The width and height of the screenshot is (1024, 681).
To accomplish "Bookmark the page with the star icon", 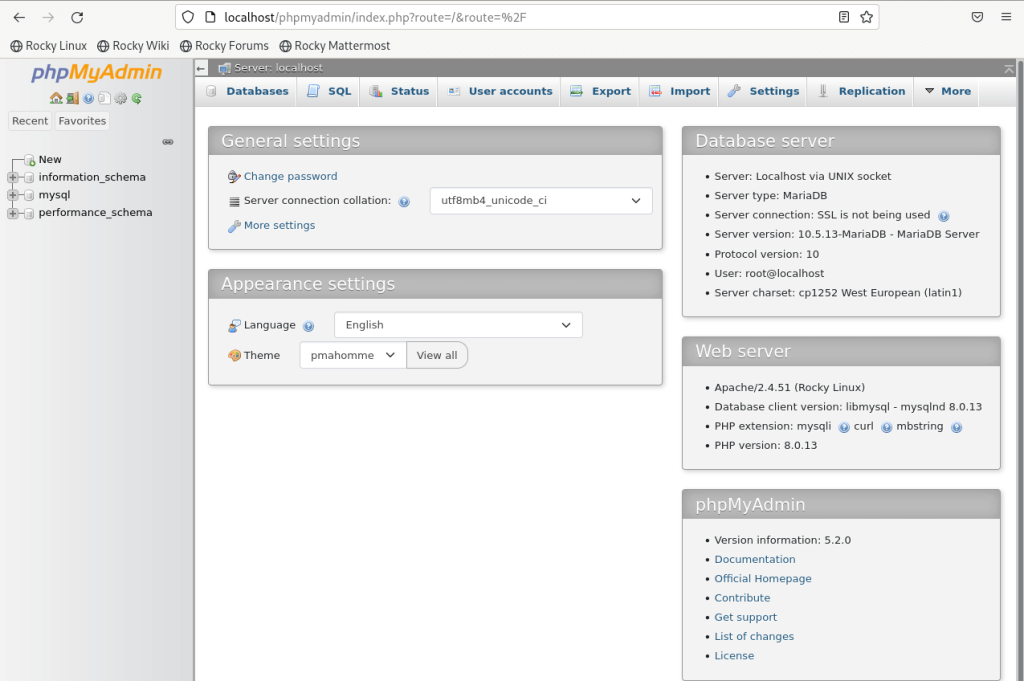I will pyautogui.click(x=866, y=17).
